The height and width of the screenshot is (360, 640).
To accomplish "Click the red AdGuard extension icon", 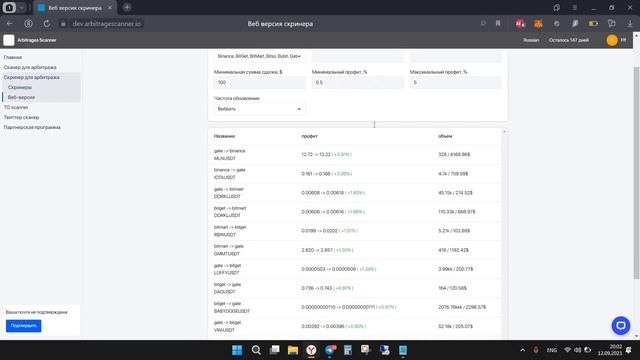I will pos(520,24).
